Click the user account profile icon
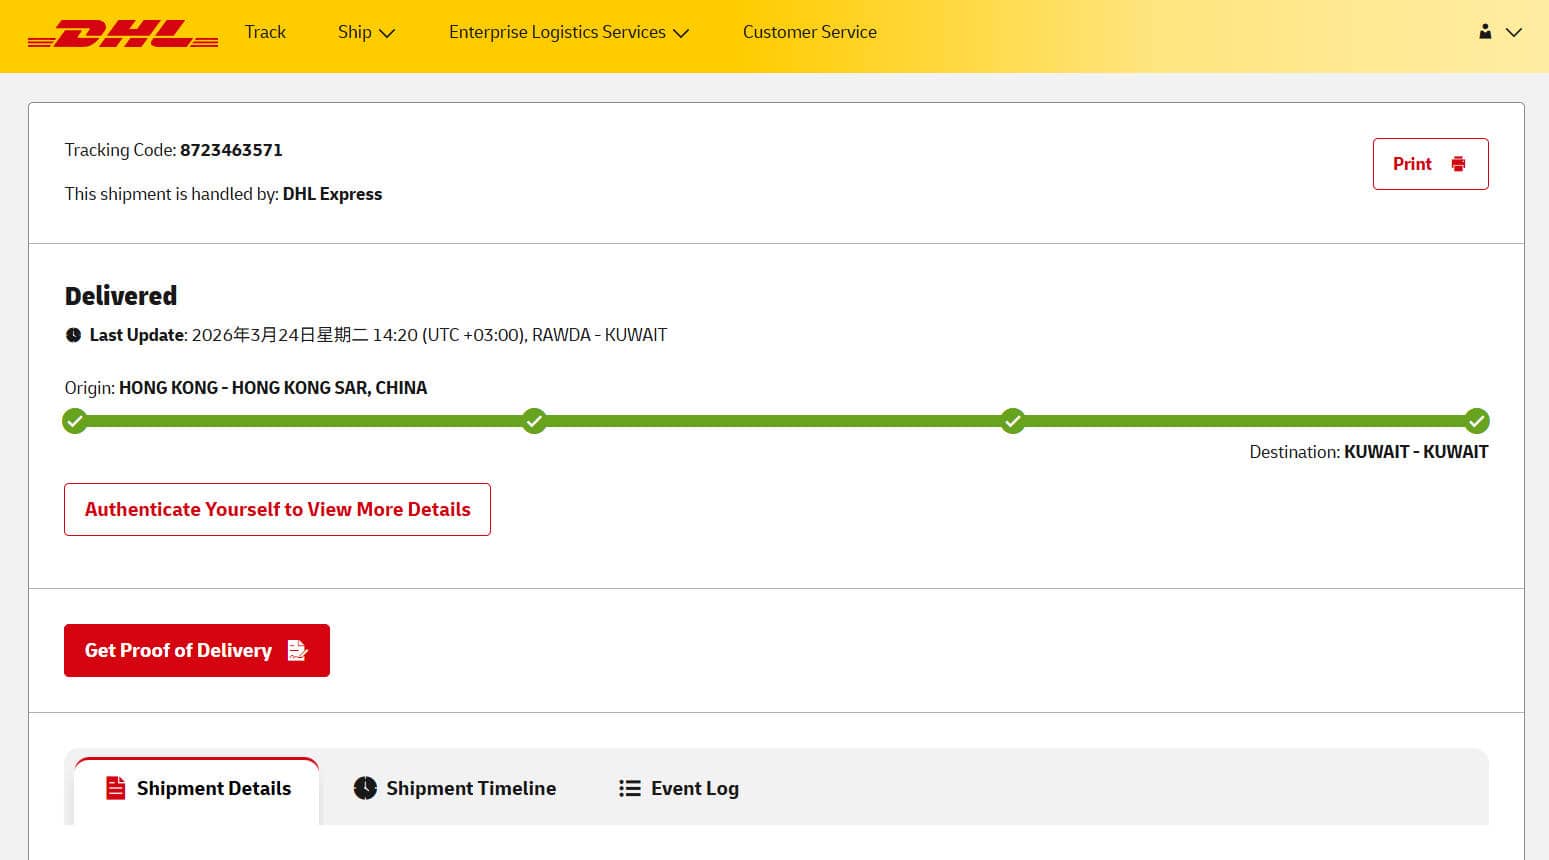The width and height of the screenshot is (1549, 860). coord(1485,32)
